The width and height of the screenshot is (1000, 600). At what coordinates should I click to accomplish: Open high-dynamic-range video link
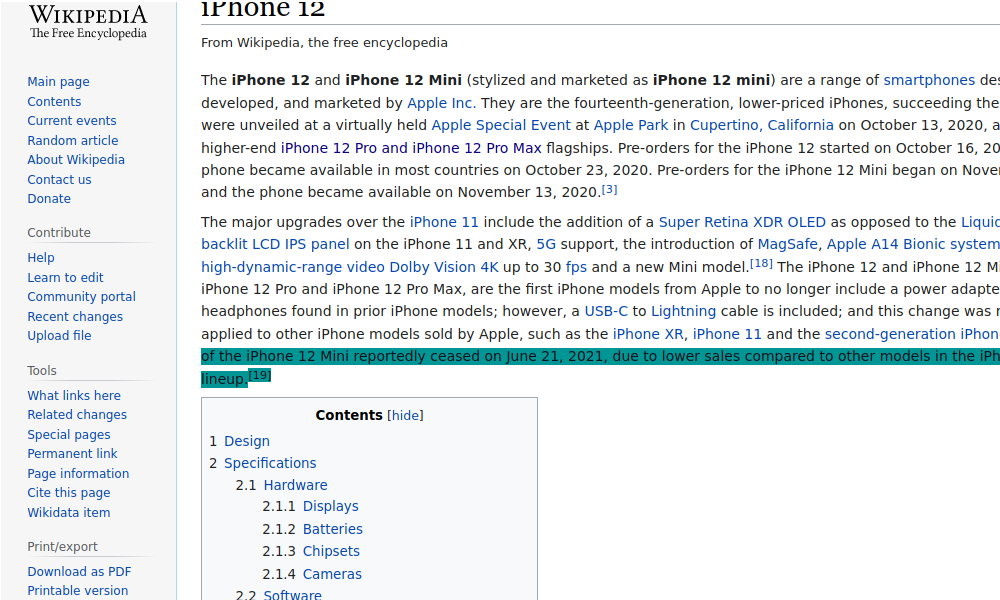pyautogui.click(x=293, y=267)
